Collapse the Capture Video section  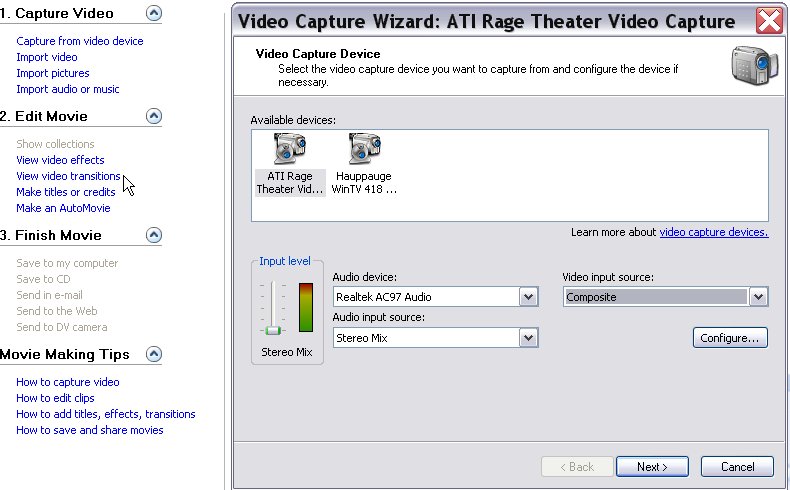(x=154, y=13)
